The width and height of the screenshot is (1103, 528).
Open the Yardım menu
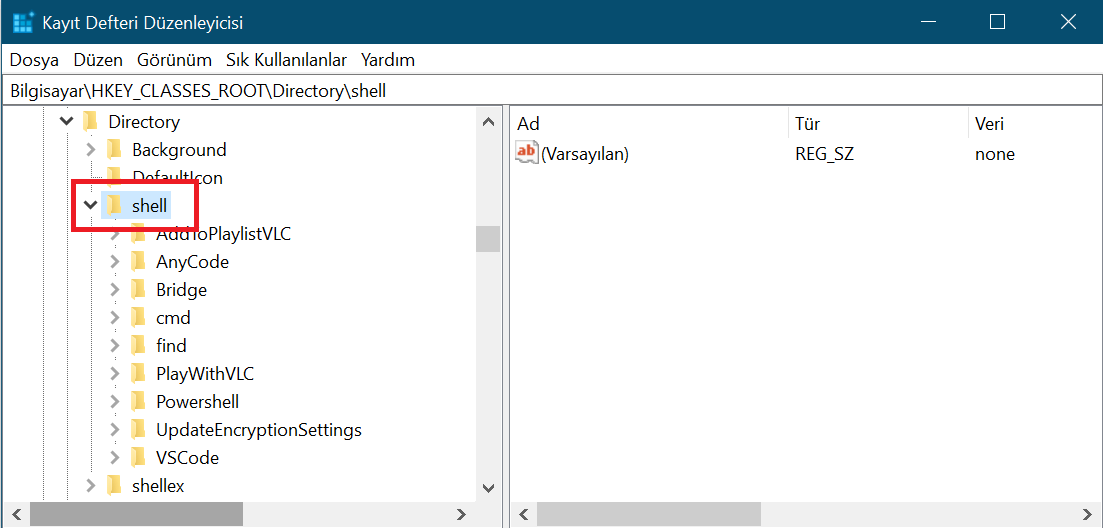(x=388, y=60)
